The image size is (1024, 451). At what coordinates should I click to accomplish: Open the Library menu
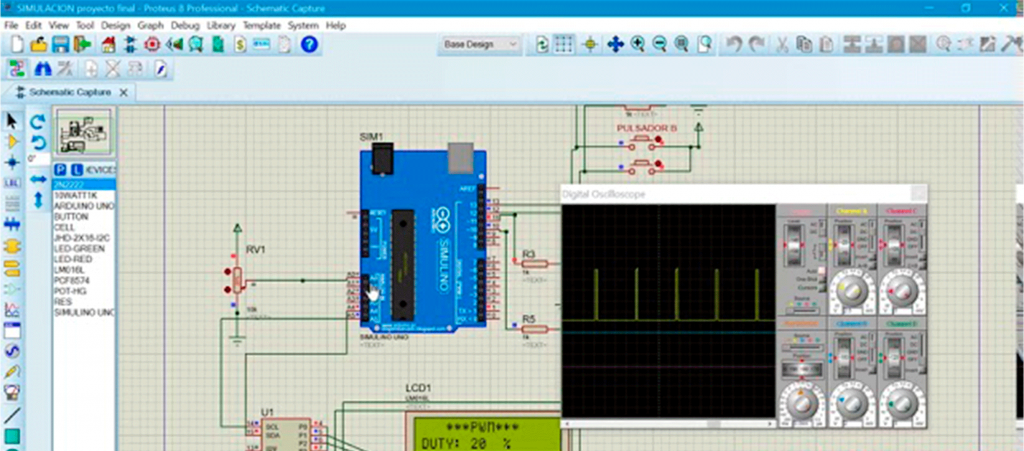pos(221,24)
